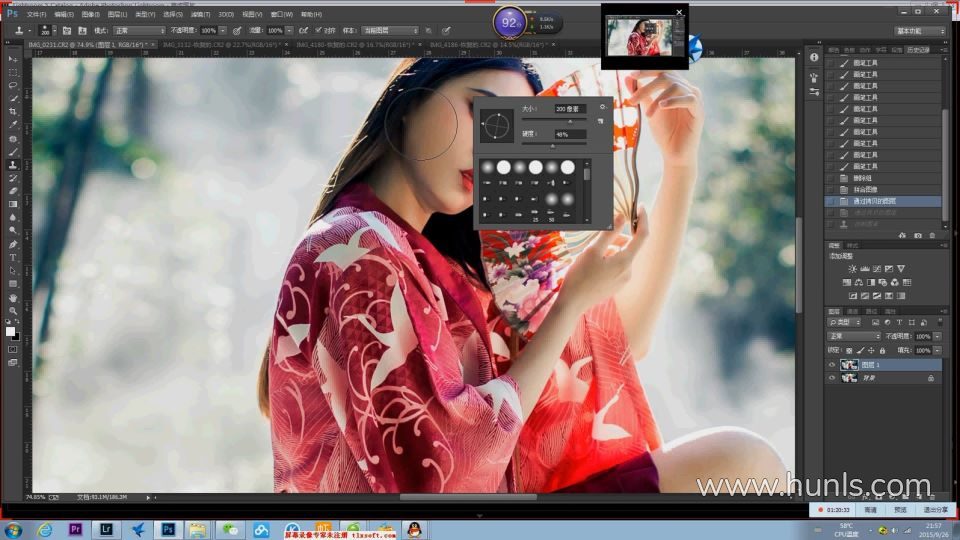Click the brush size 200 像素 field
Image resolution: width=960 pixels, height=540 pixels.
pyautogui.click(x=569, y=108)
